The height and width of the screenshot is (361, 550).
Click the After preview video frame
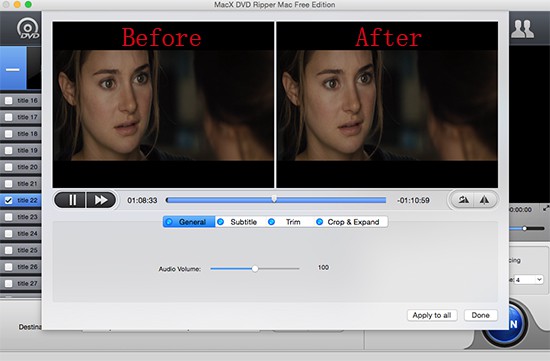(x=387, y=105)
